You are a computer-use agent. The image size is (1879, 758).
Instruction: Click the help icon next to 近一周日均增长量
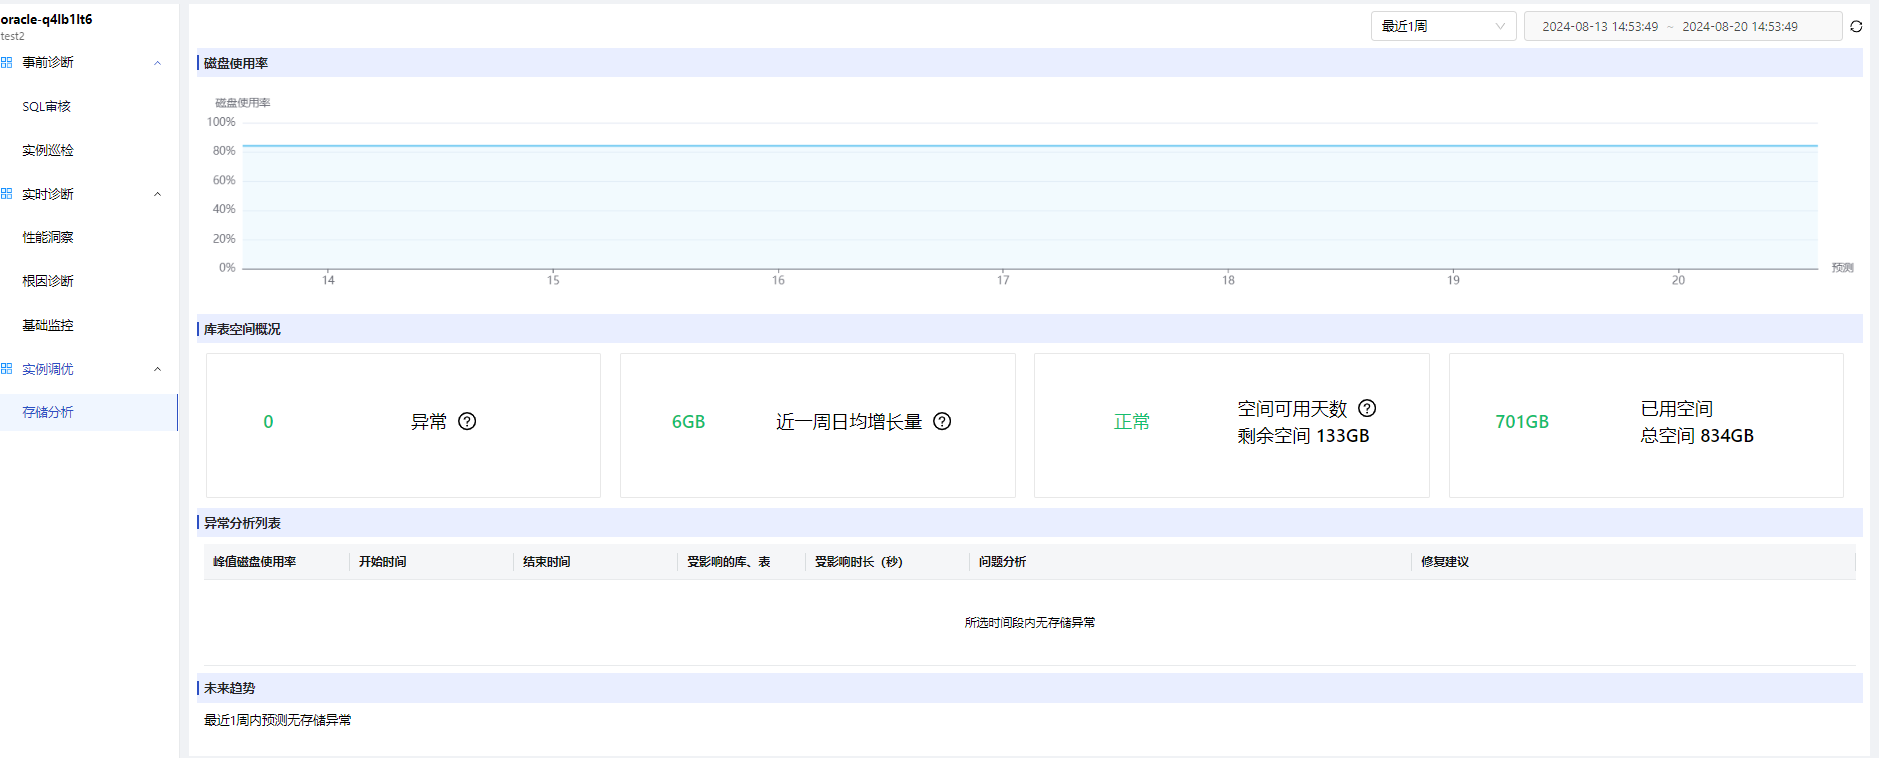click(942, 421)
